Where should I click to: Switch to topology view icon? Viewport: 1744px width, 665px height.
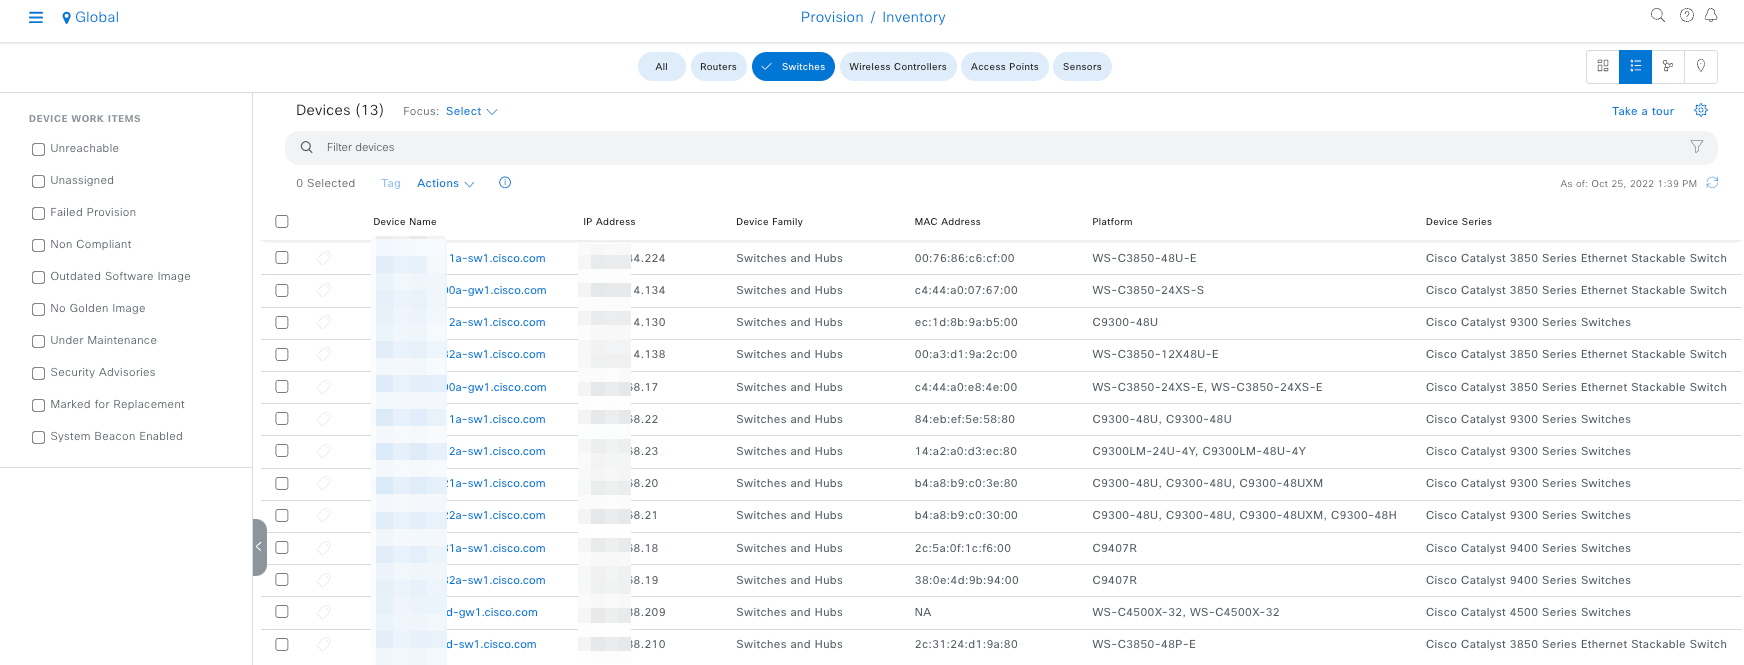tap(1668, 66)
